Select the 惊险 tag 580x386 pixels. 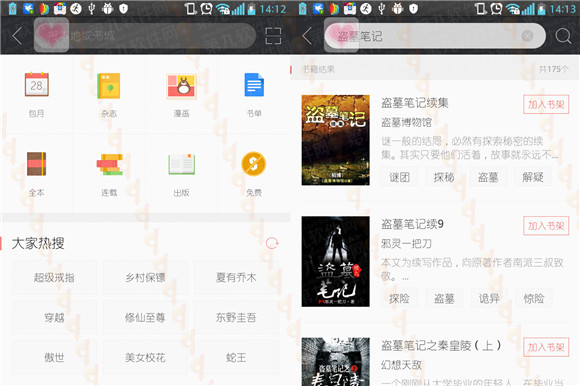pyautogui.click(x=534, y=298)
